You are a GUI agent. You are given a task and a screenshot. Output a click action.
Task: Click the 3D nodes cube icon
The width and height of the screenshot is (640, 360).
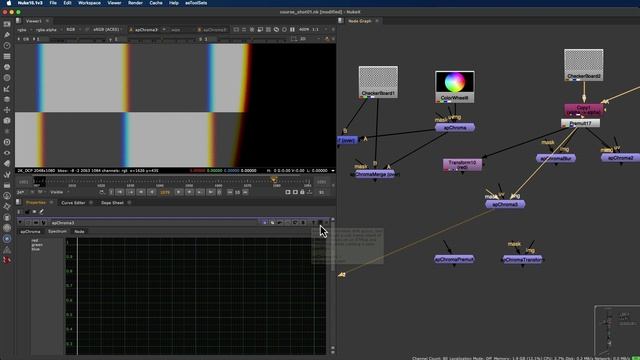coord(7,120)
